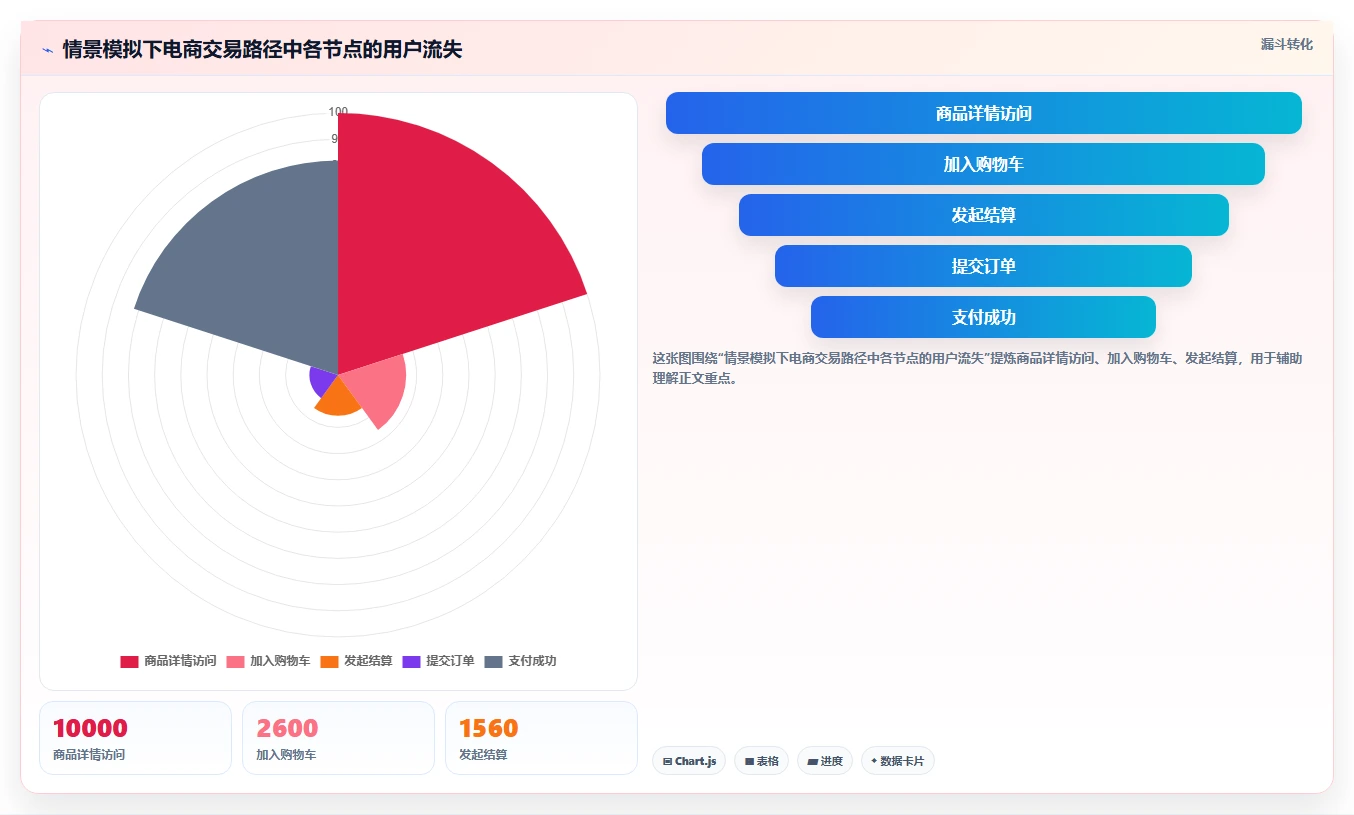Viewport: 1354px width, 815px height.
Task: Click the 加入购物车 funnel bar
Action: [x=984, y=164]
